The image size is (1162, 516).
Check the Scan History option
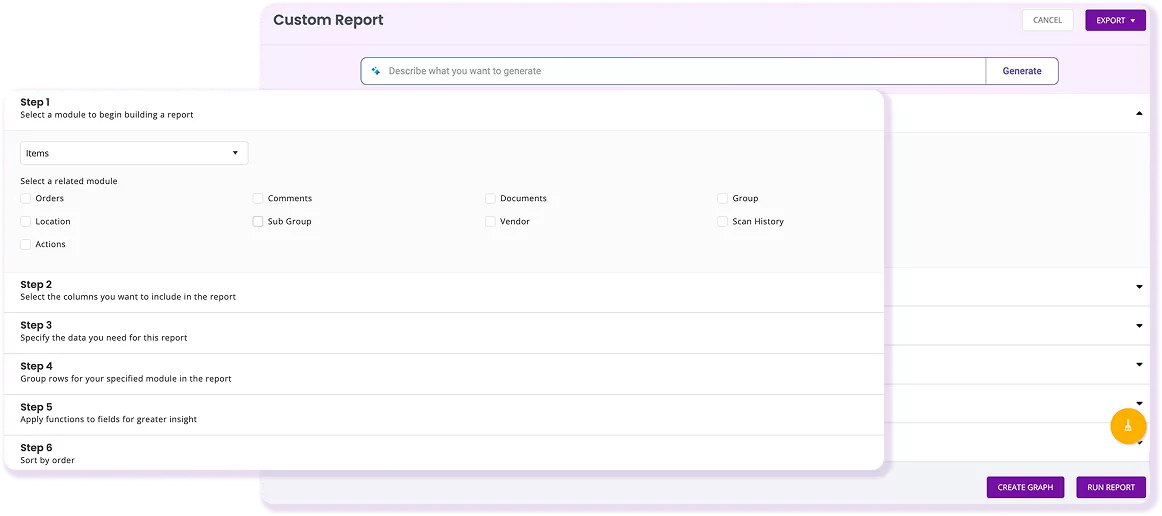coord(723,221)
